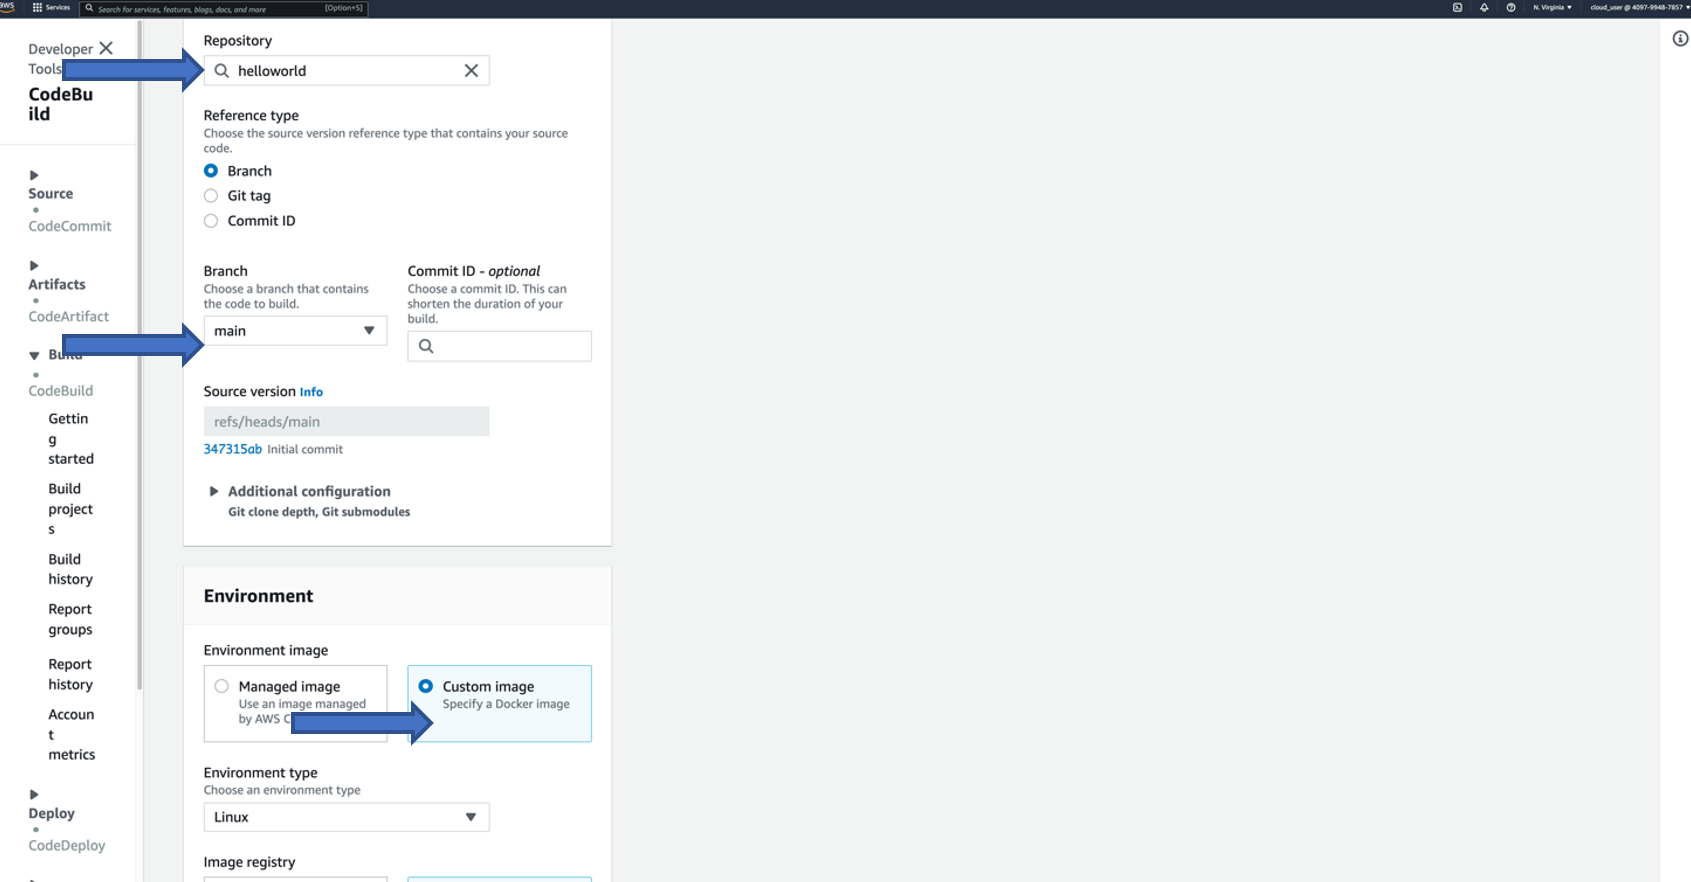Click the CloudShell icon in top bar
This screenshot has height=882, width=1691.
click(x=1457, y=8)
